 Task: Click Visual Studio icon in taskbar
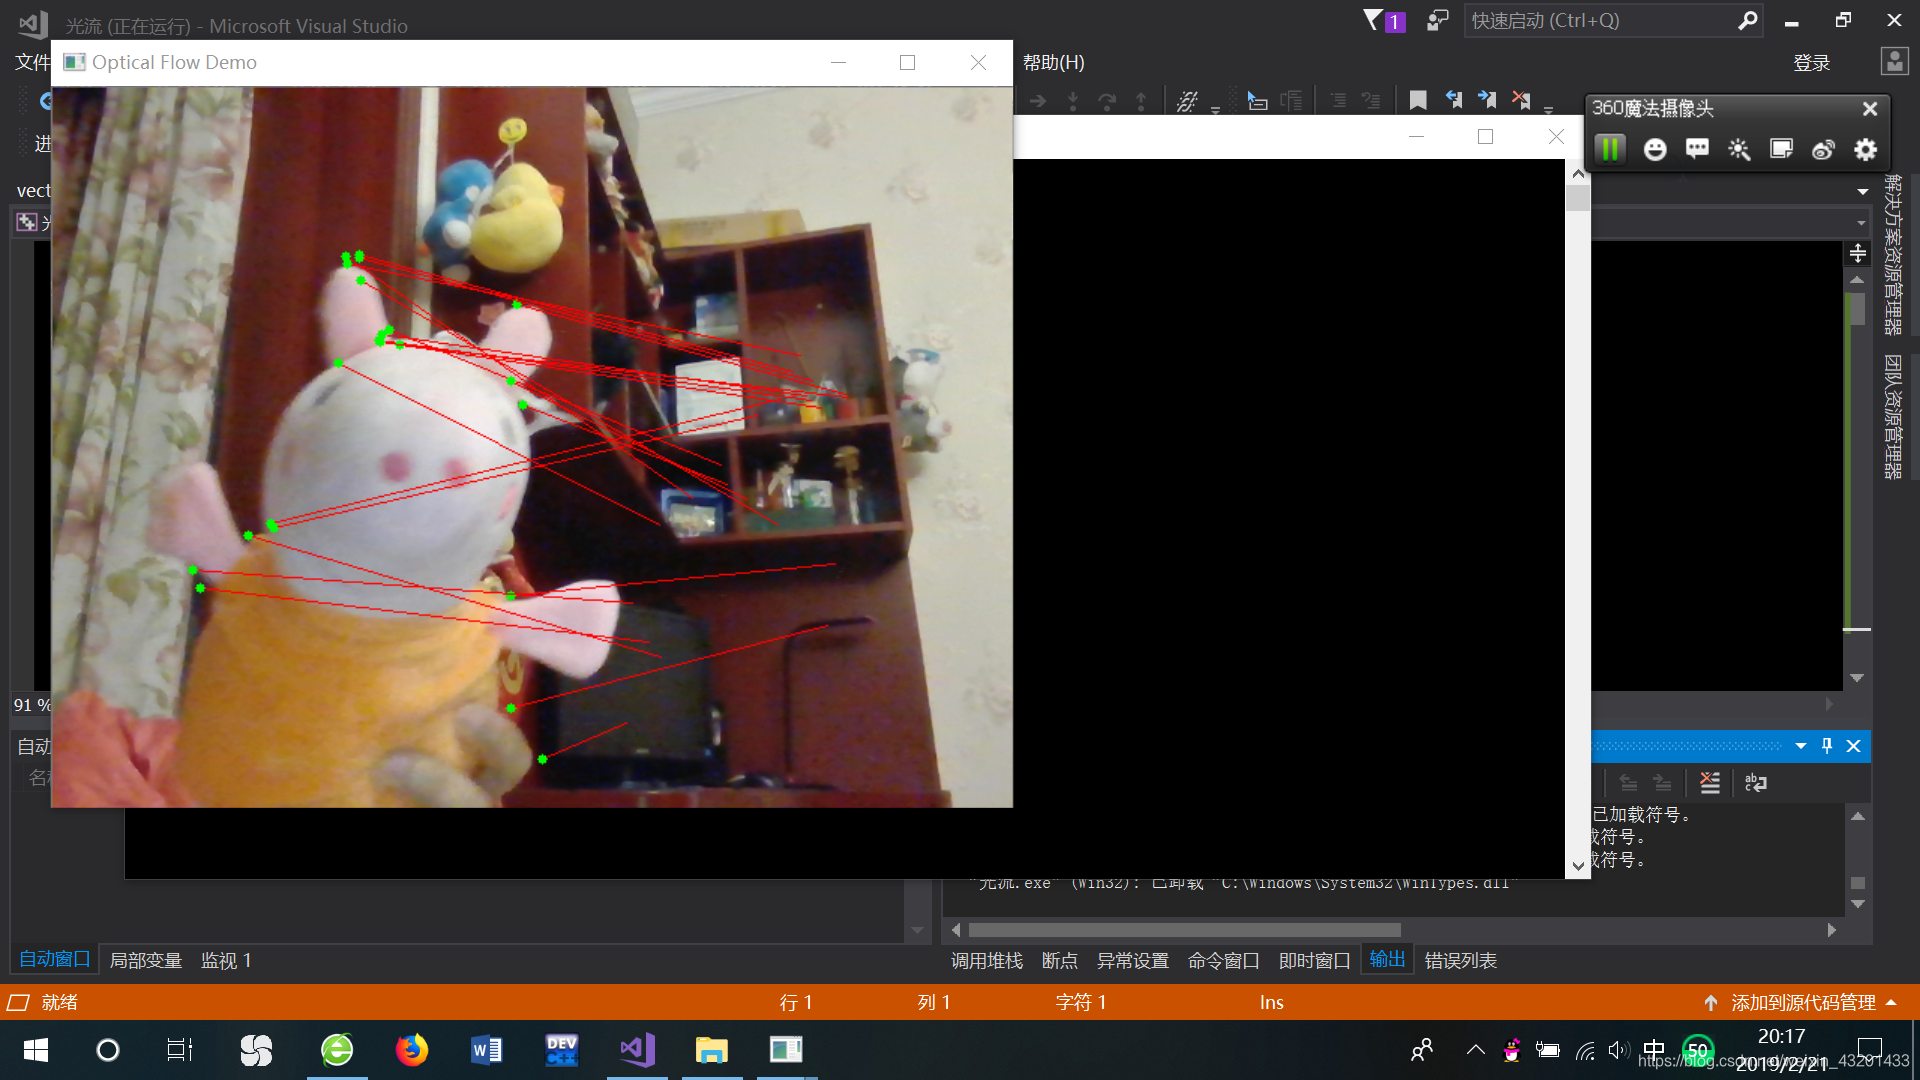pyautogui.click(x=636, y=1048)
